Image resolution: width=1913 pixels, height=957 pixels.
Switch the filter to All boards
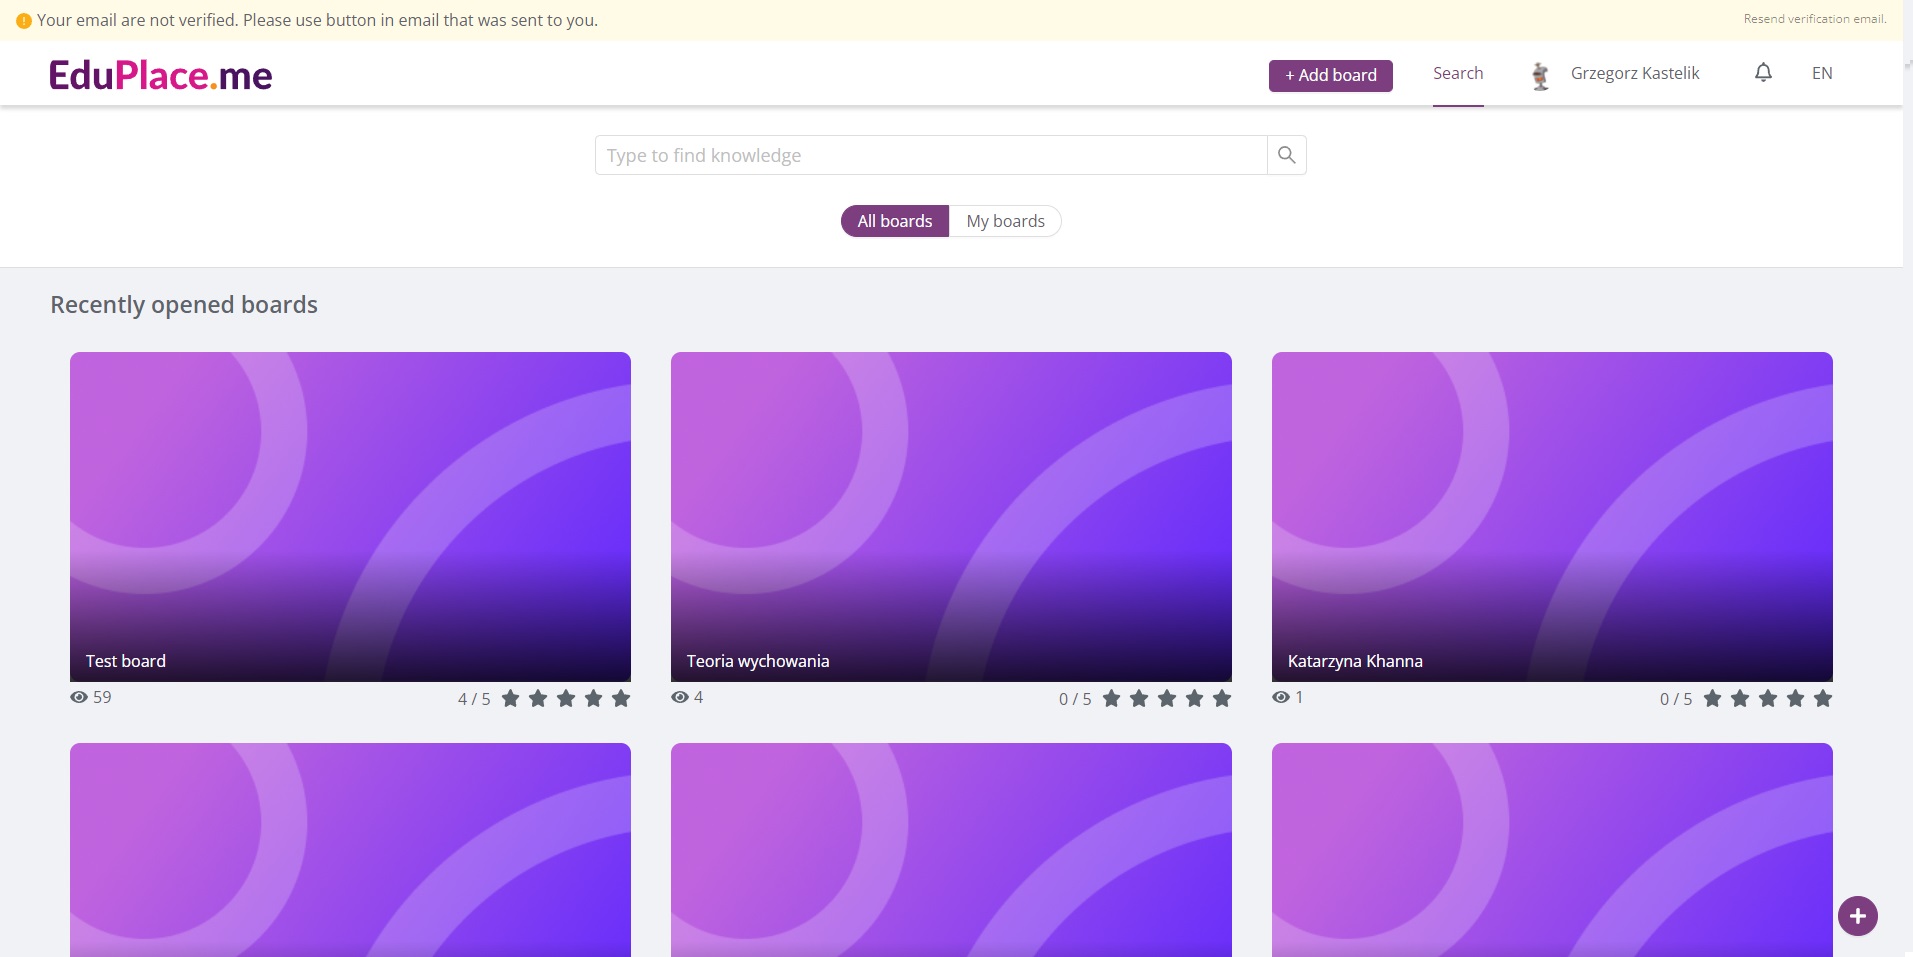pos(894,221)
